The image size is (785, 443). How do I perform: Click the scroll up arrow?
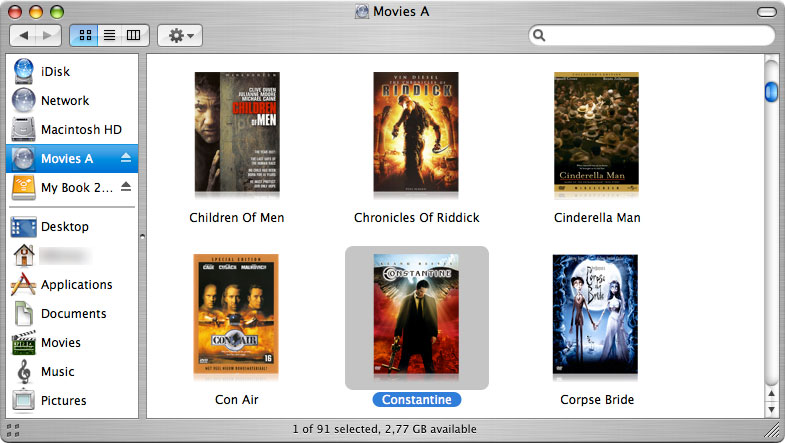[771, 393]
